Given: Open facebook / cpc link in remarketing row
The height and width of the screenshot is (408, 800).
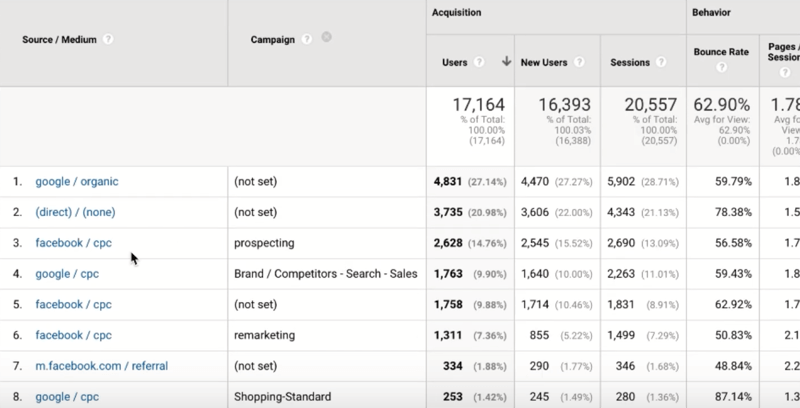Looking at the screenshot, I should point(73,335).
